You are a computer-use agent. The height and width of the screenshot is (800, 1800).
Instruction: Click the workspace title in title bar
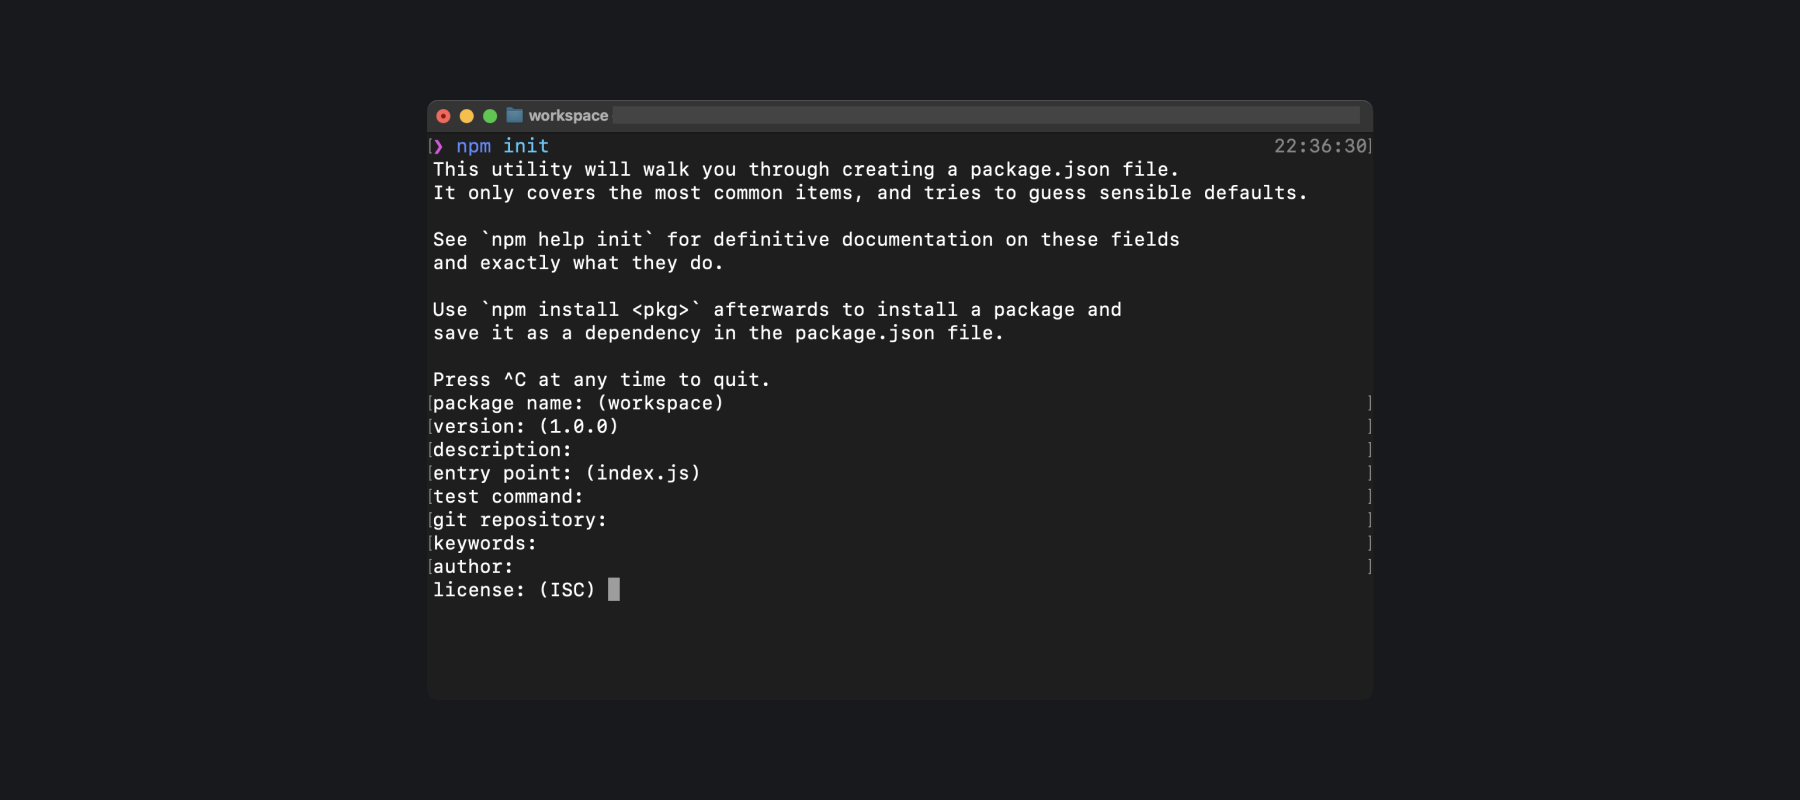click(x=568, y=115)
